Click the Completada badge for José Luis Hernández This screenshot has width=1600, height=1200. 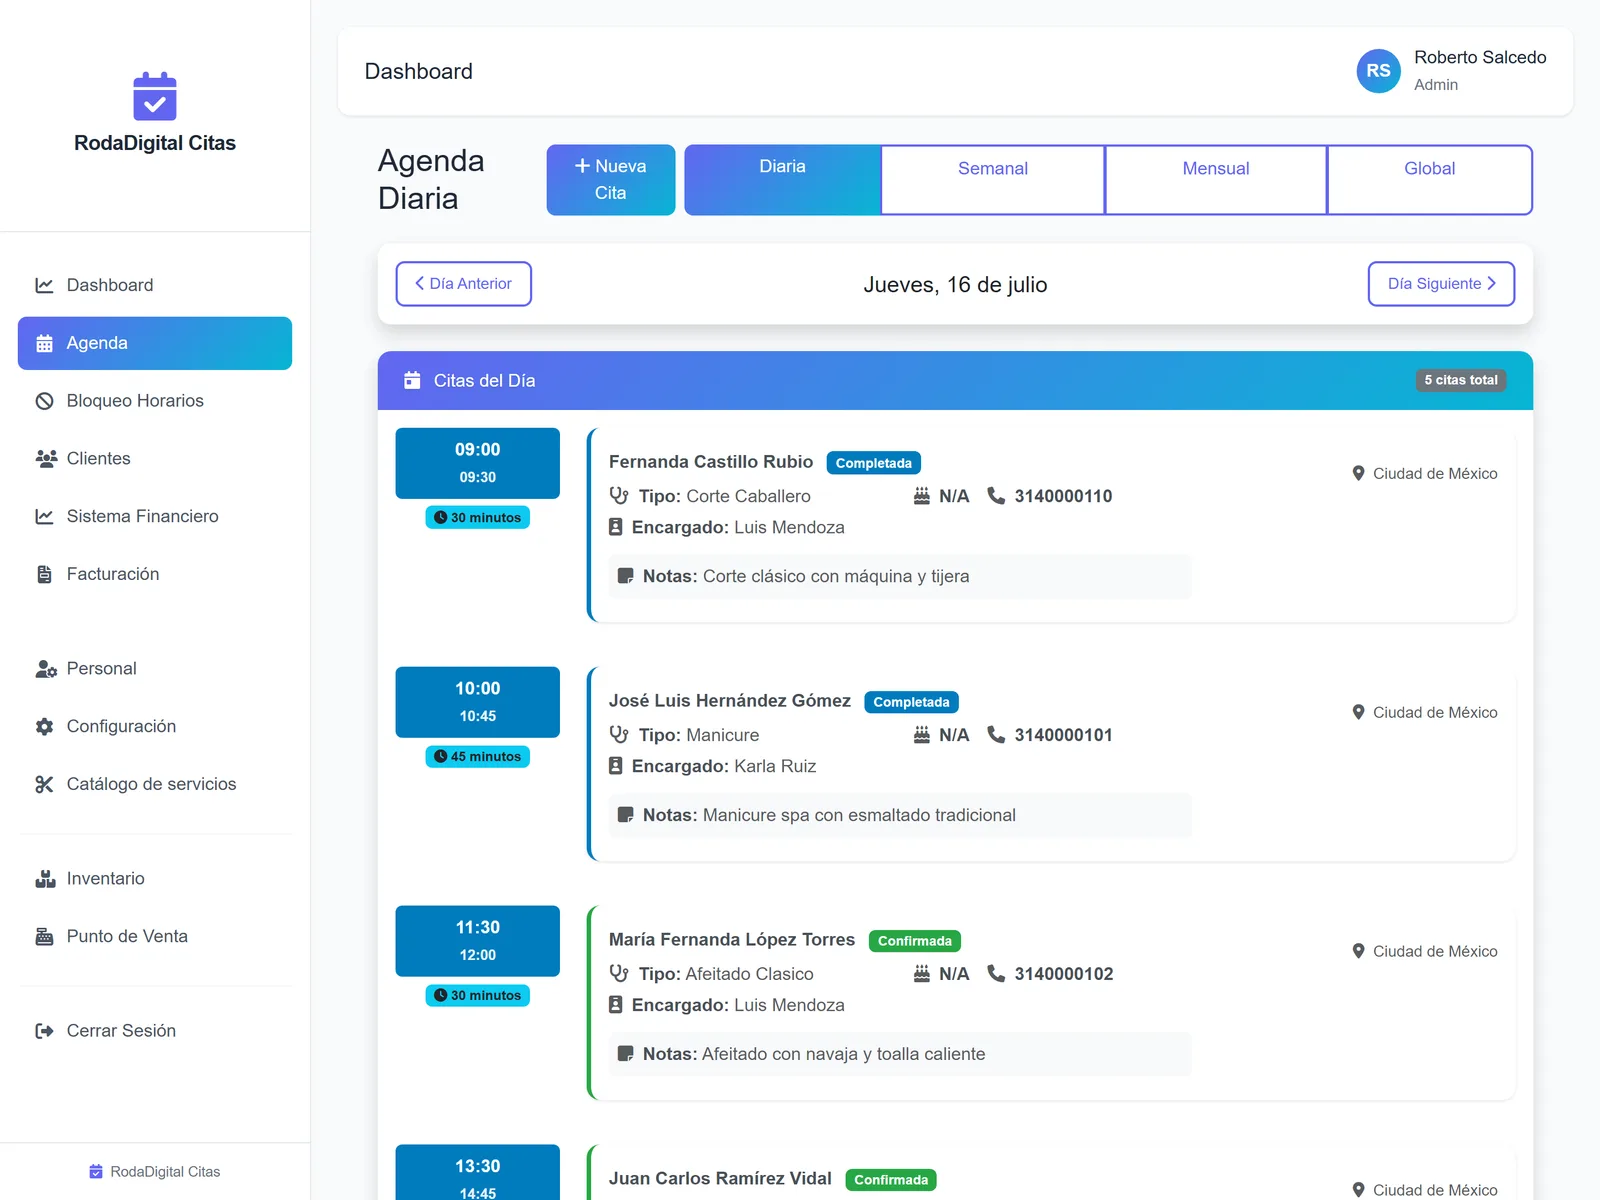[x=911, y=702]
